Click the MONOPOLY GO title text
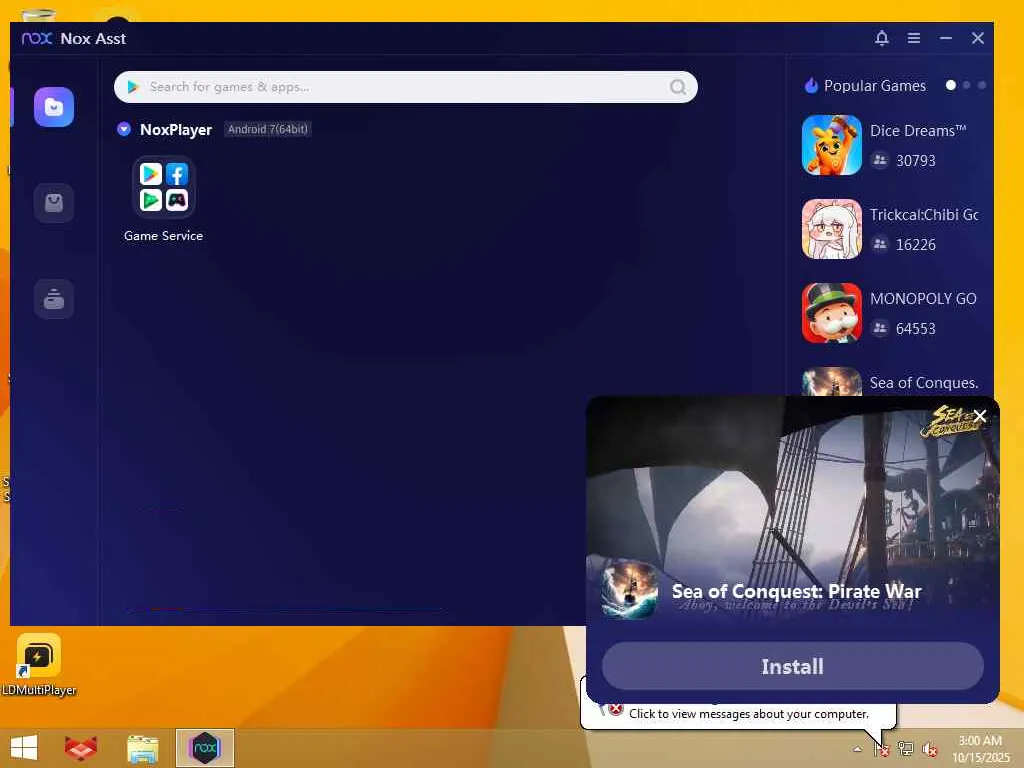The width and height of the screenshot is (1024, 768). pos(923,298)
